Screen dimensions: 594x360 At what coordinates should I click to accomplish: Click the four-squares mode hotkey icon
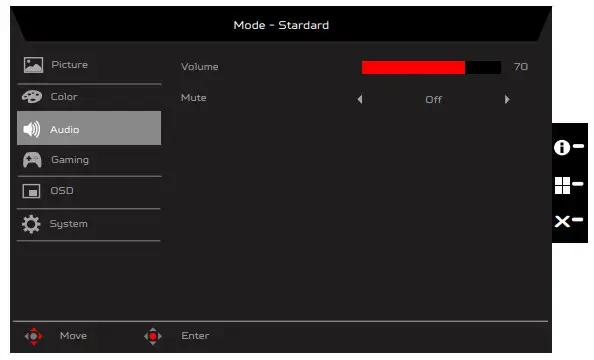pyautogui.click(x=562, y=185)
